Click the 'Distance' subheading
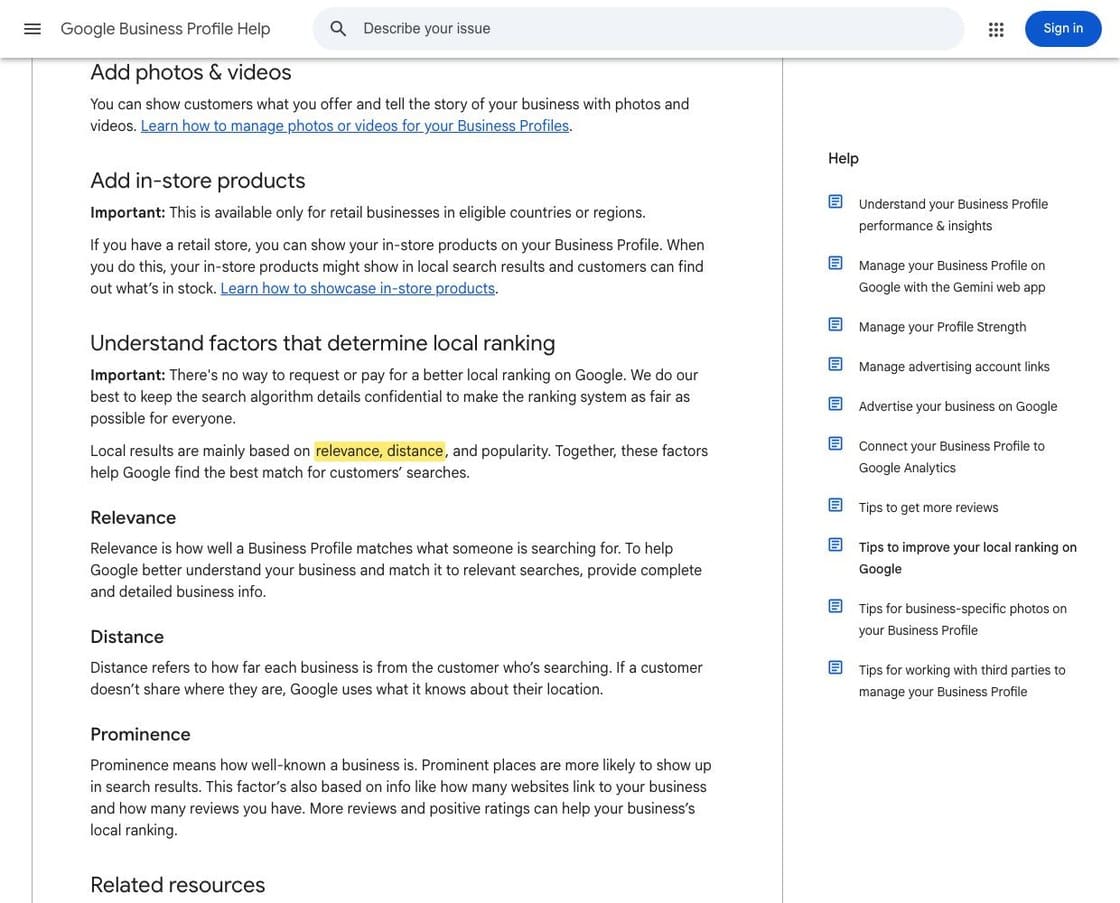This screenshot has width=1120, height=903. click(x=127, y=637)
